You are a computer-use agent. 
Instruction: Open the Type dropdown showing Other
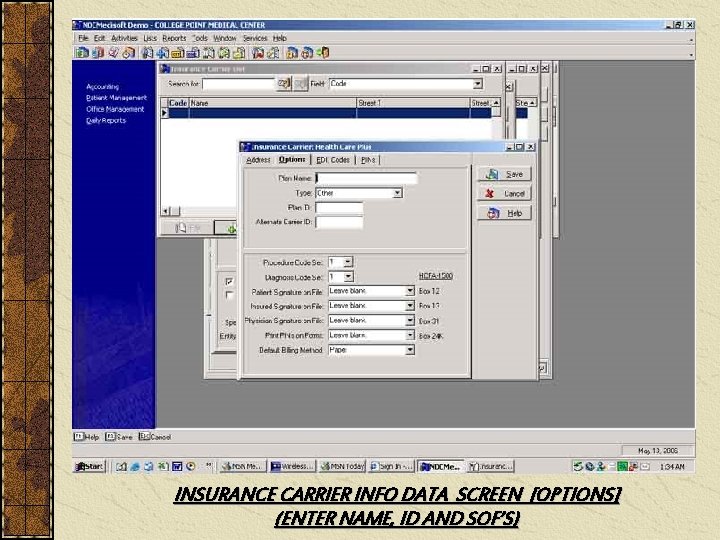coord(397,193)
